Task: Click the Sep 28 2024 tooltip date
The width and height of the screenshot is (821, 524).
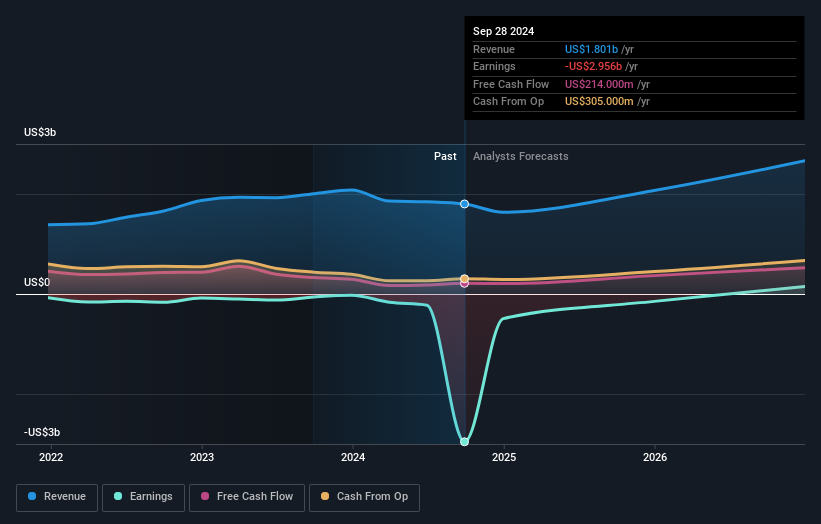Action: (503, 31)
